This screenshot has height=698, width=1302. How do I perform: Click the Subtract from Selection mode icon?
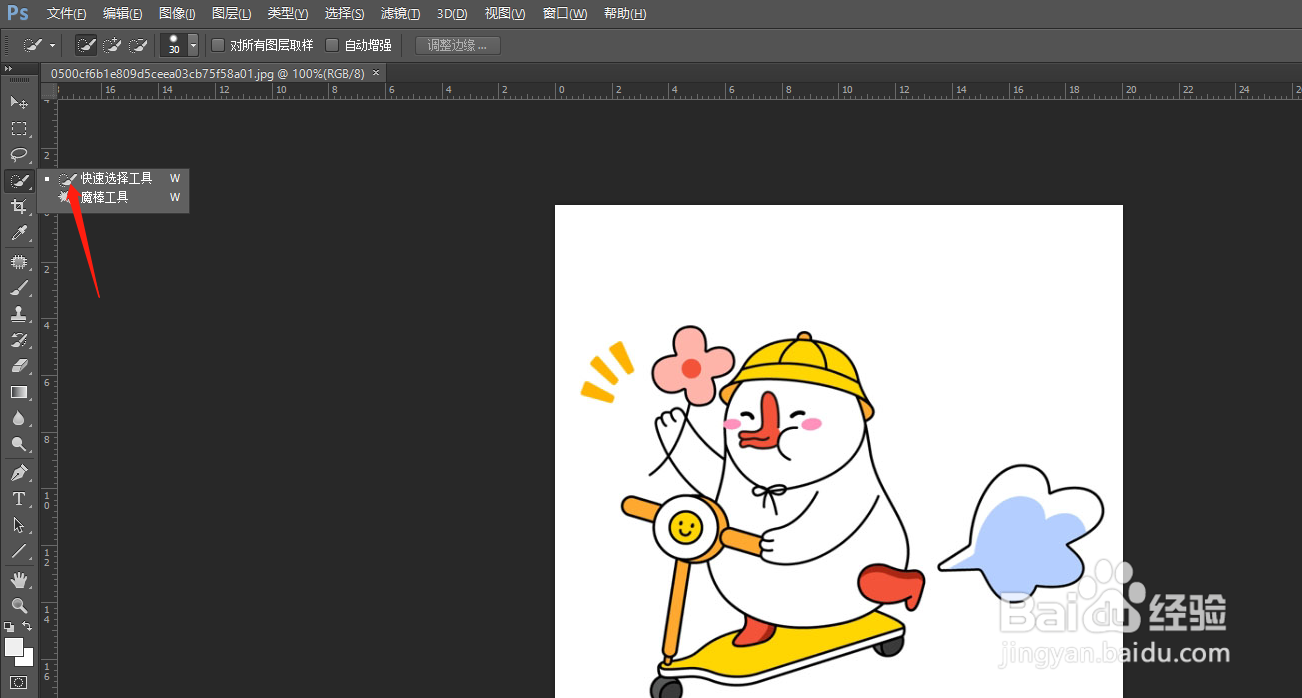(x=139, y=45)
